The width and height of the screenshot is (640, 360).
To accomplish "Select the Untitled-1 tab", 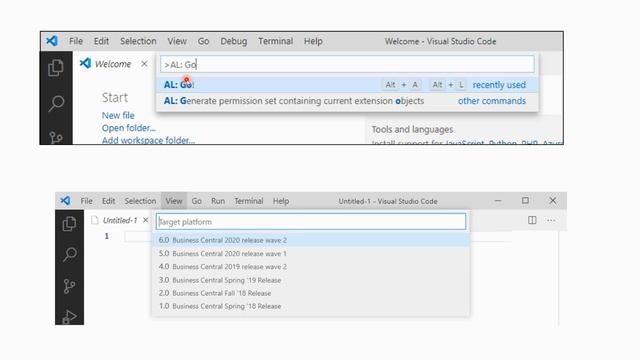I will pyautogui.click(x=120, y=220).
